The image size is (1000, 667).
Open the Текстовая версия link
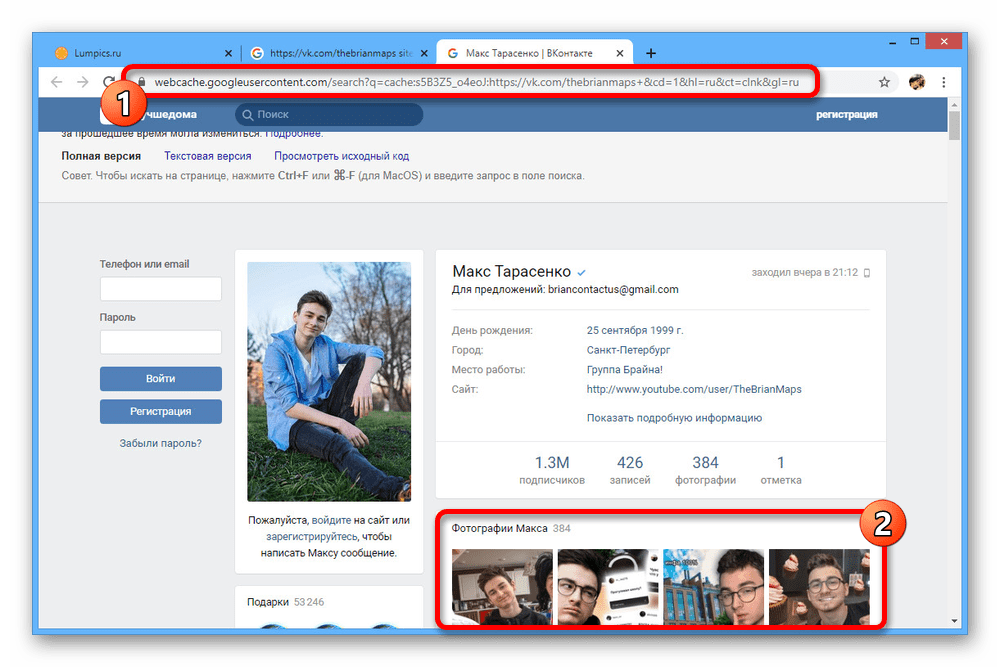(x=207, y=156)
